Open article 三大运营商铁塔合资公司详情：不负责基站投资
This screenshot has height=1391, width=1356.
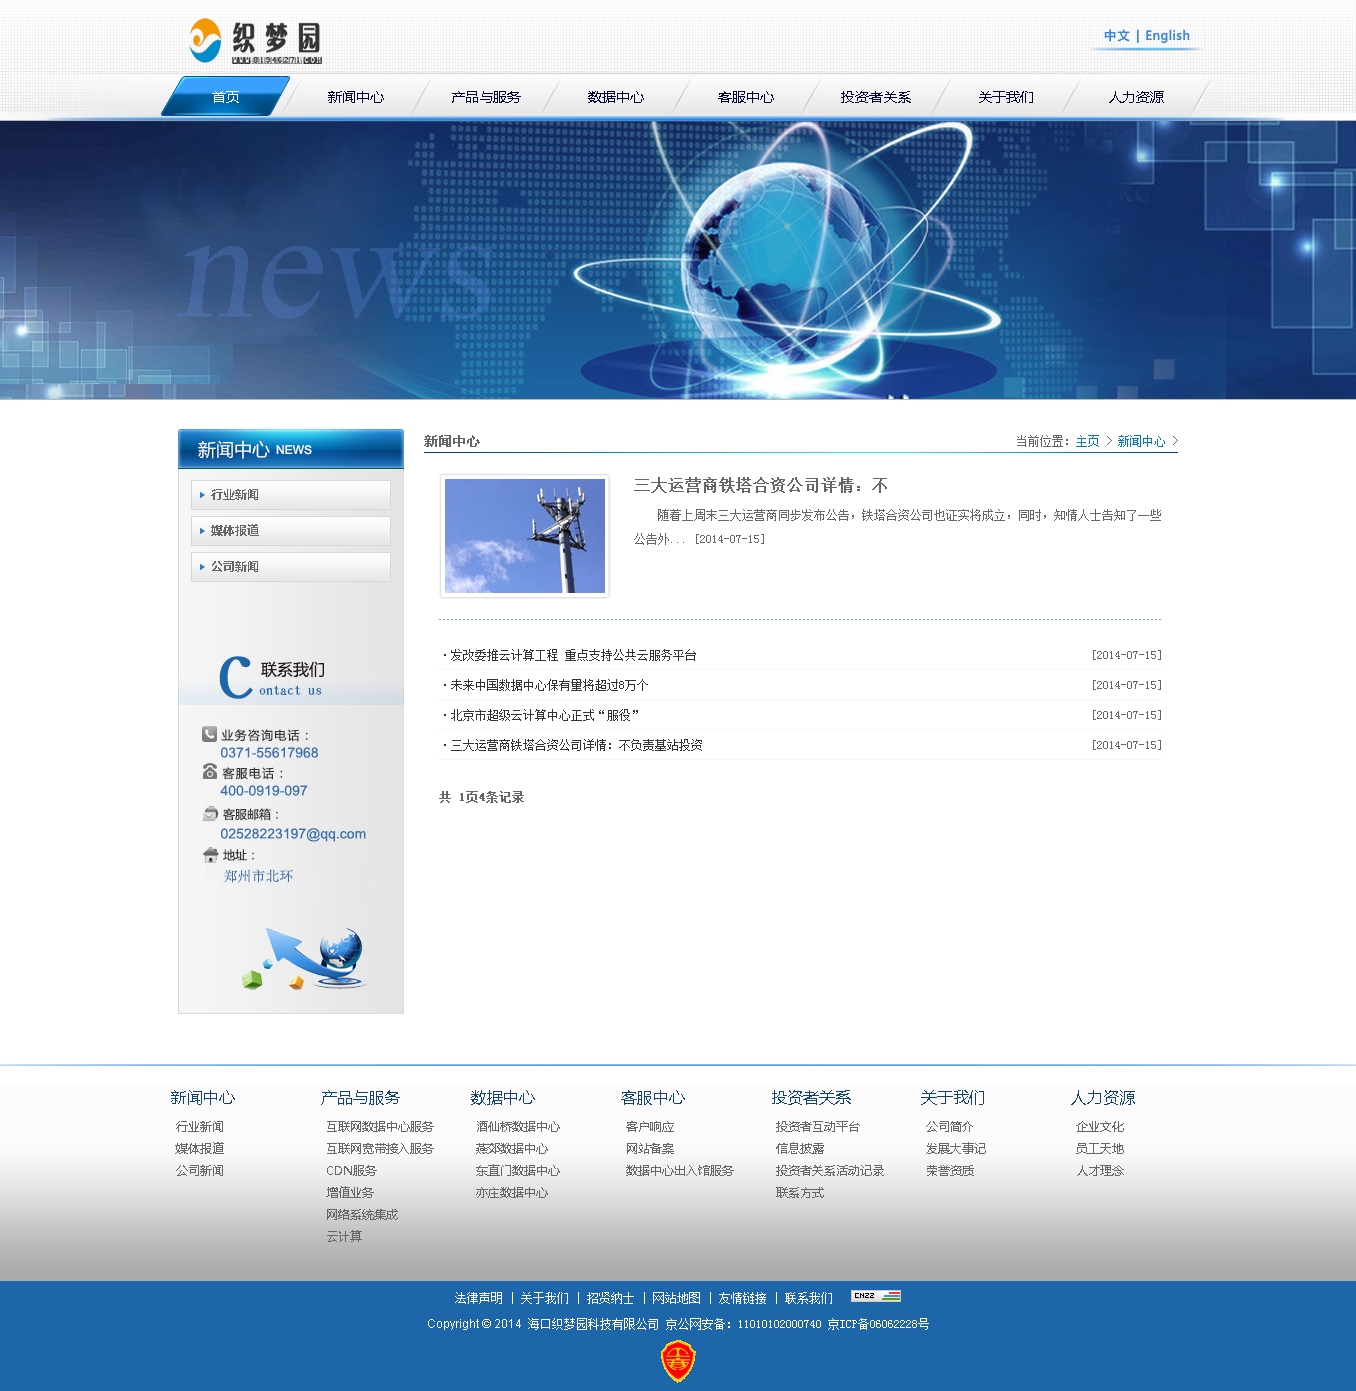click(x=576, y=745)
